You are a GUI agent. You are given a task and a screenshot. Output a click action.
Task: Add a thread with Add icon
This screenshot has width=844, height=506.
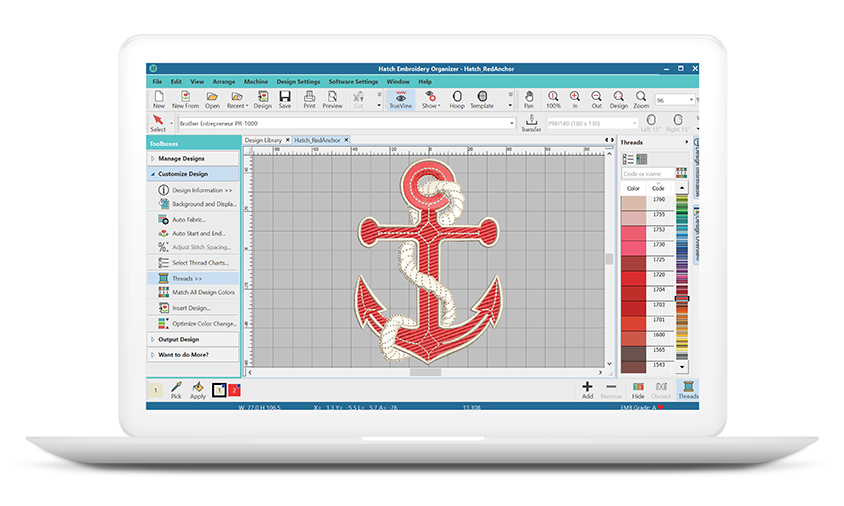coord(587,390)
